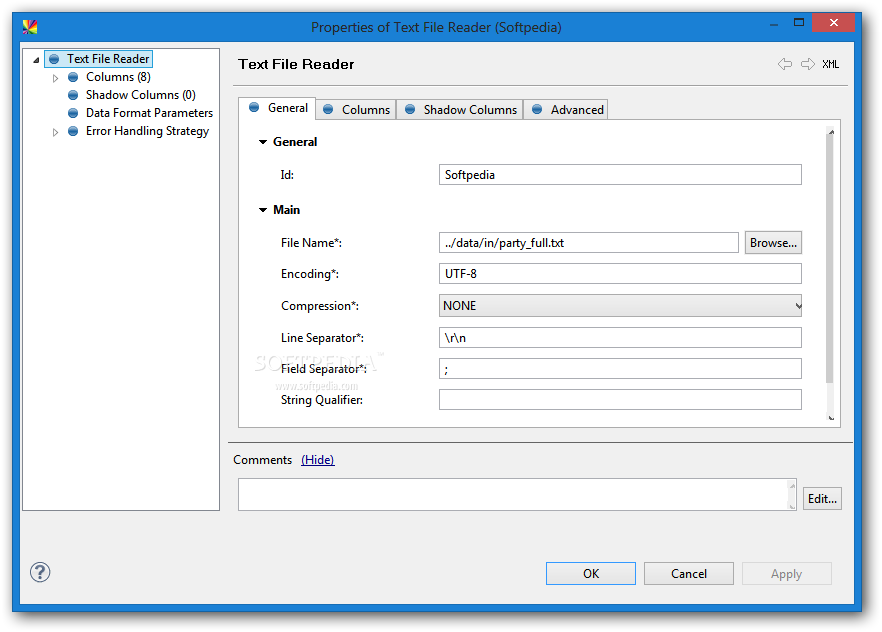Image resolution: width=882 pixels, height=632 pixels.
Task: Select Data Format Parameters in the tree
Action: click(x=149, y=113)
